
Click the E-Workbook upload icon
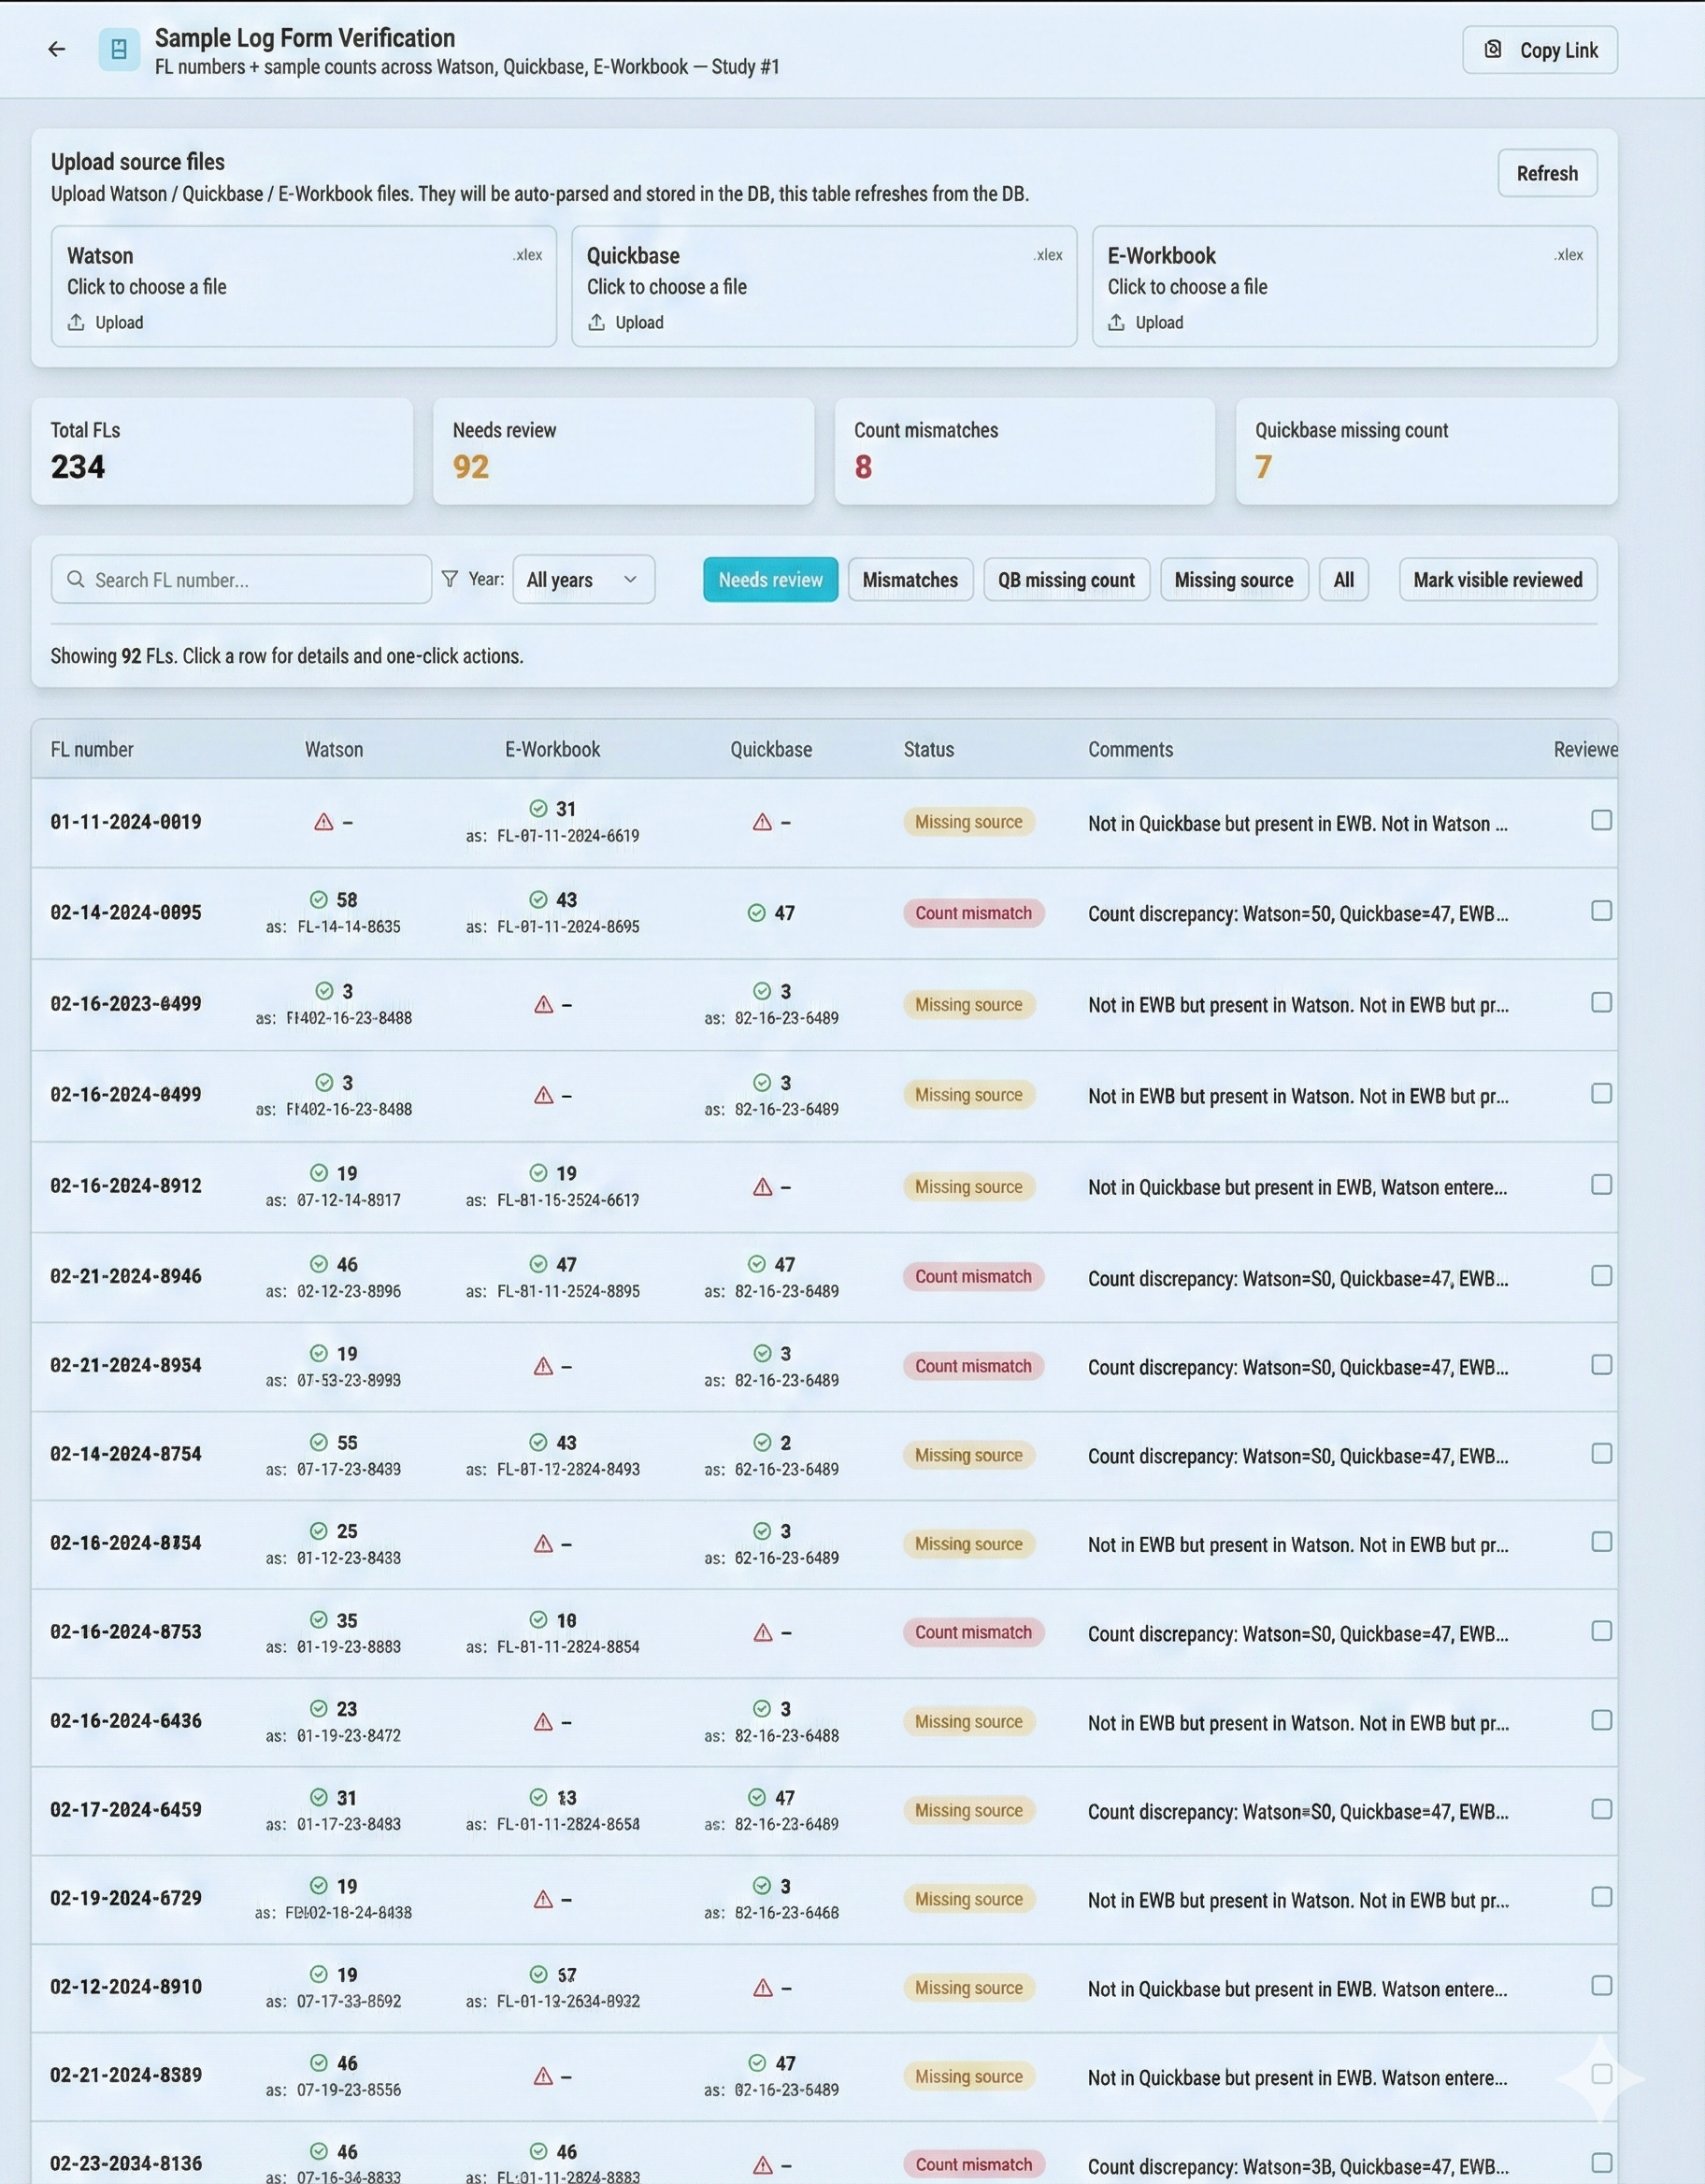1116,322
